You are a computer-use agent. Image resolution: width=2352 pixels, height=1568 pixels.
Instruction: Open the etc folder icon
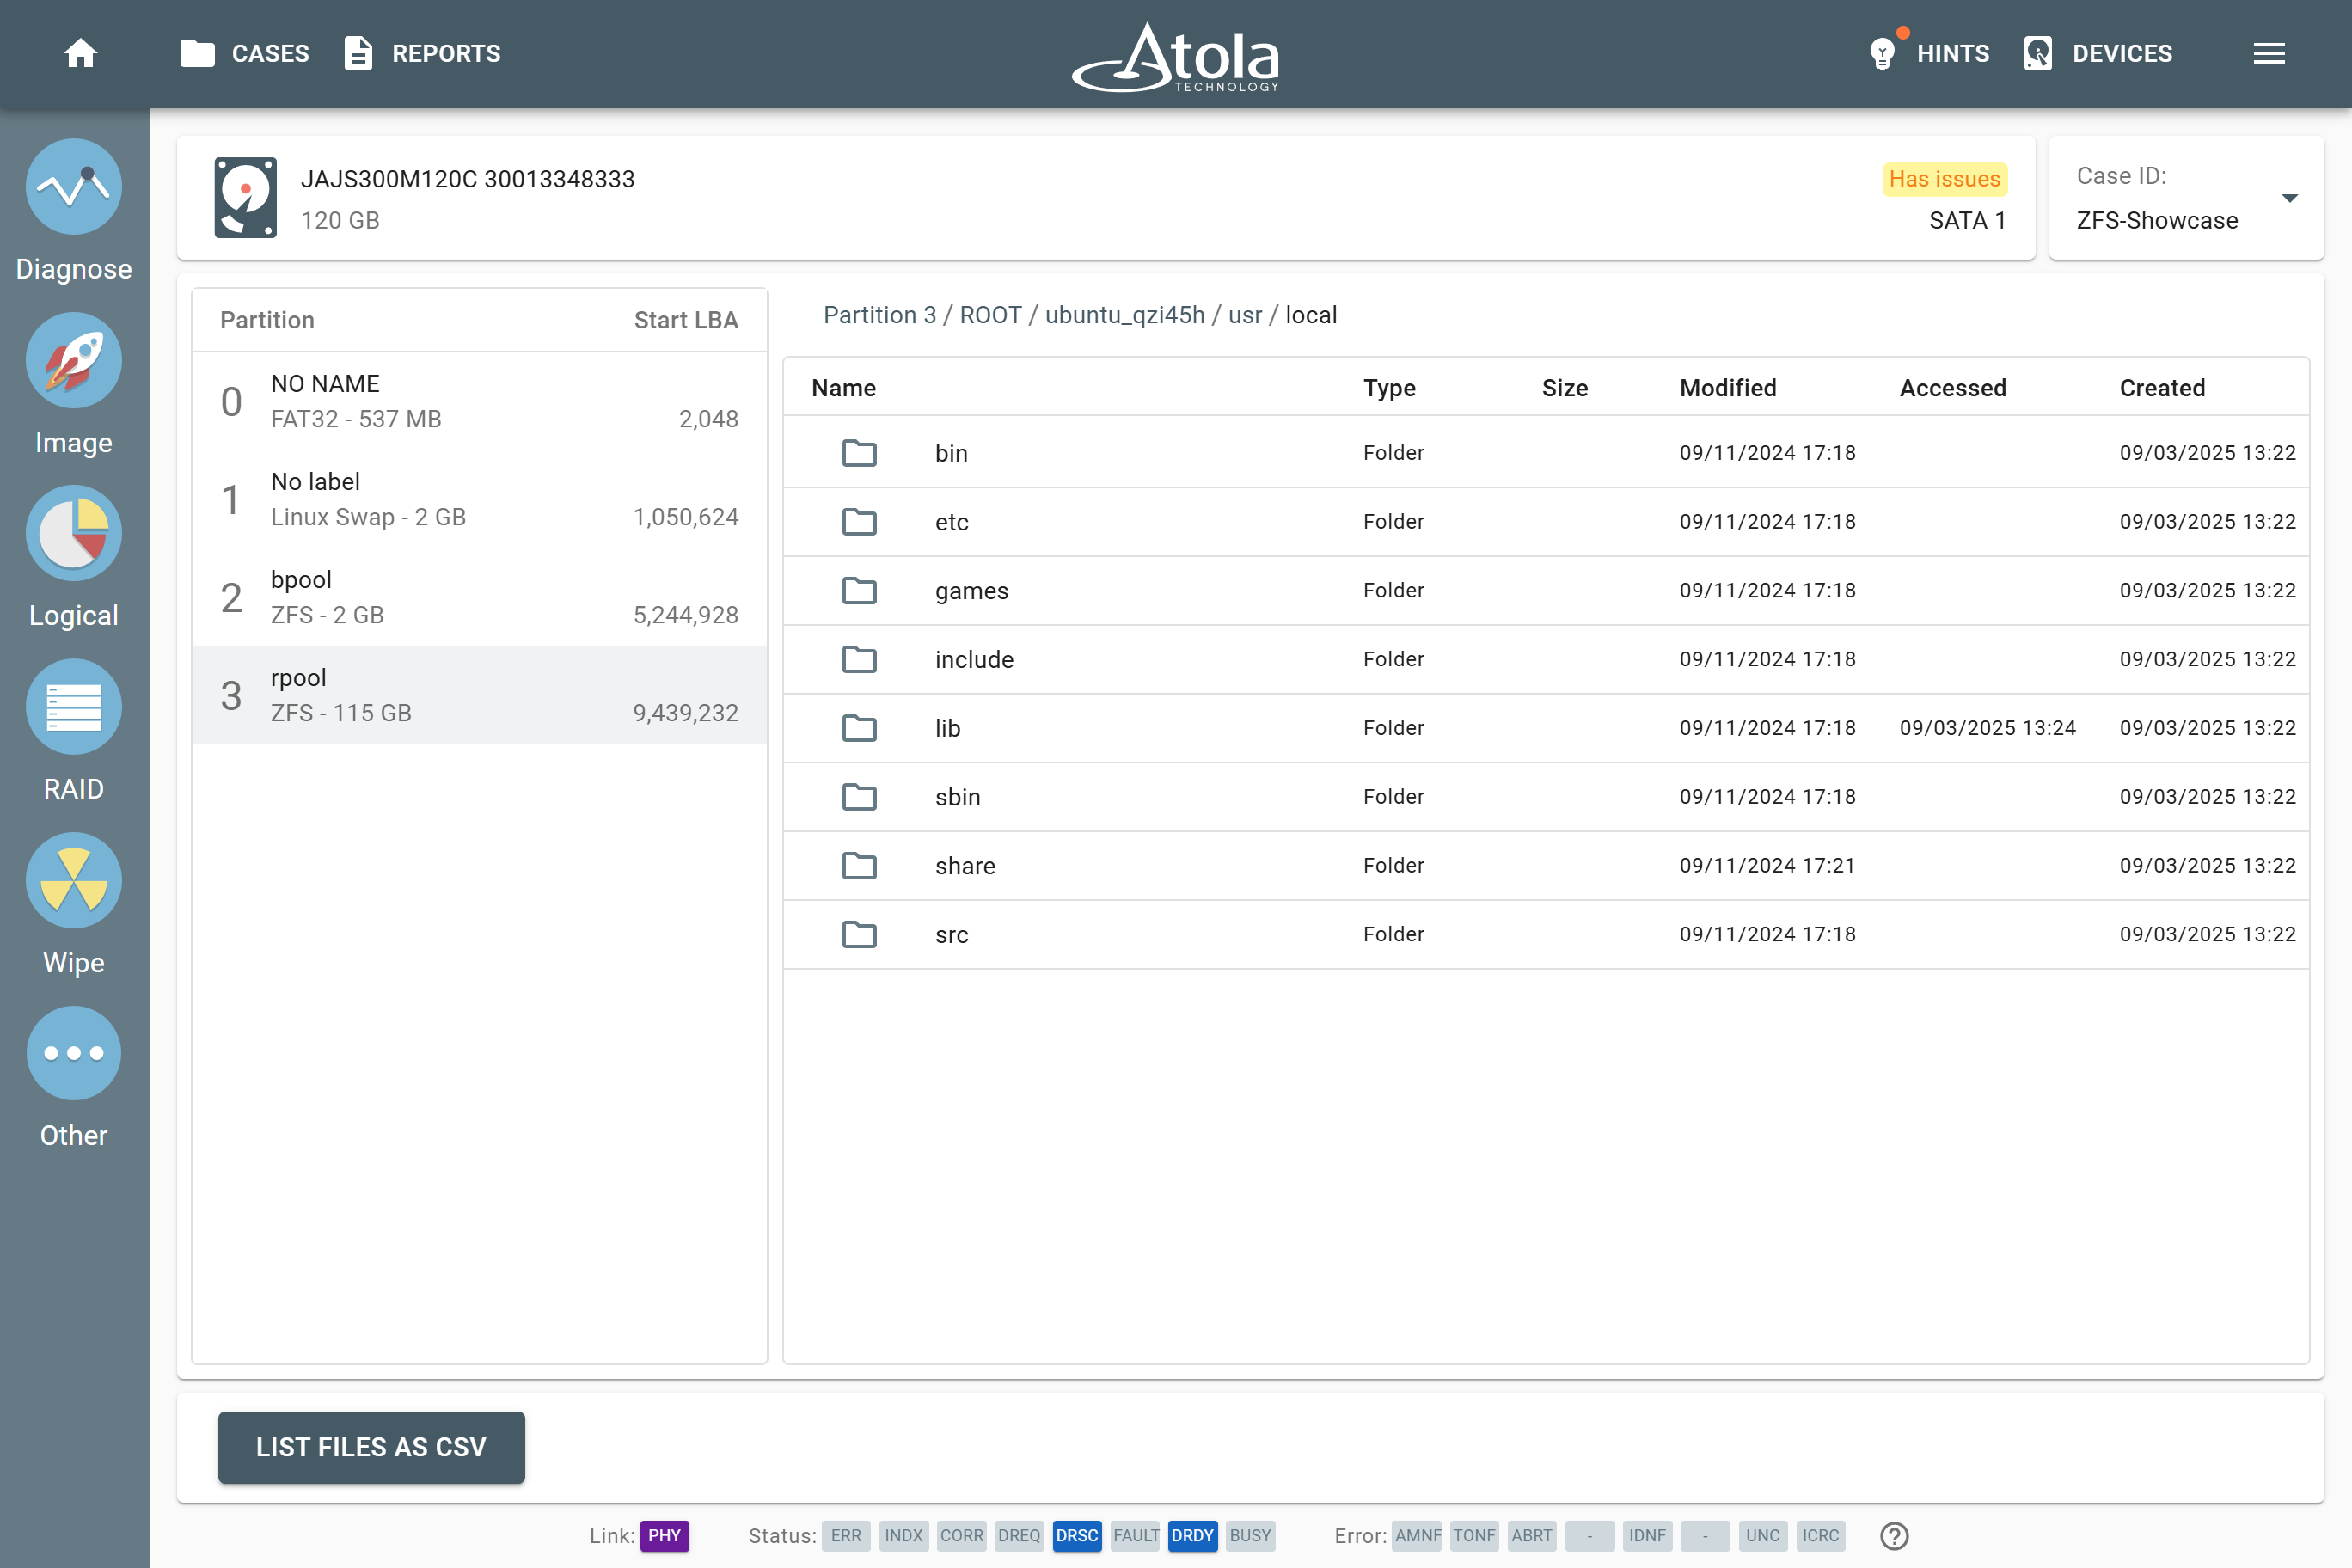point(859,522)
